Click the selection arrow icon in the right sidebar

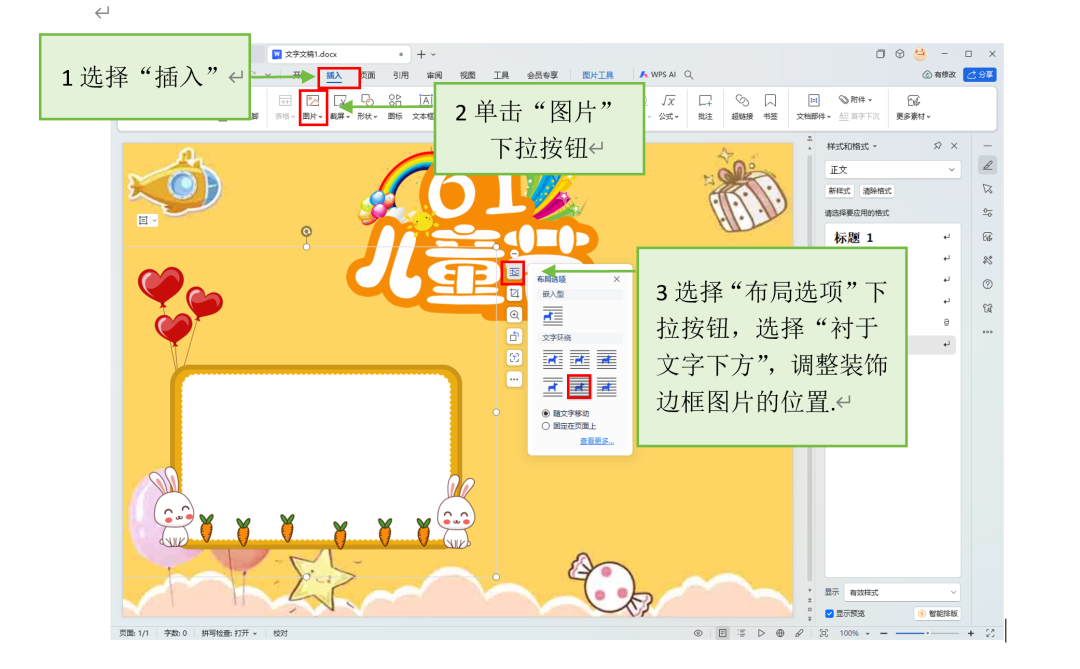[x=988, y=189]
